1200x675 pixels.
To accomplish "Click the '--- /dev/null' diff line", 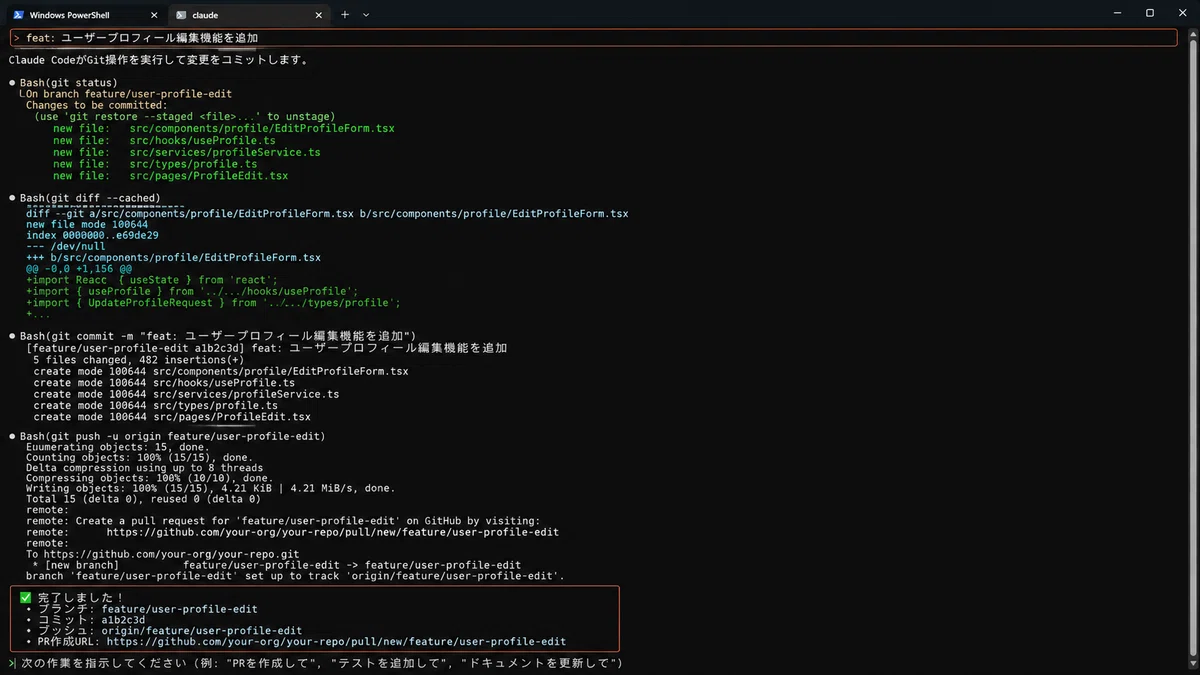I will (66, 247).
